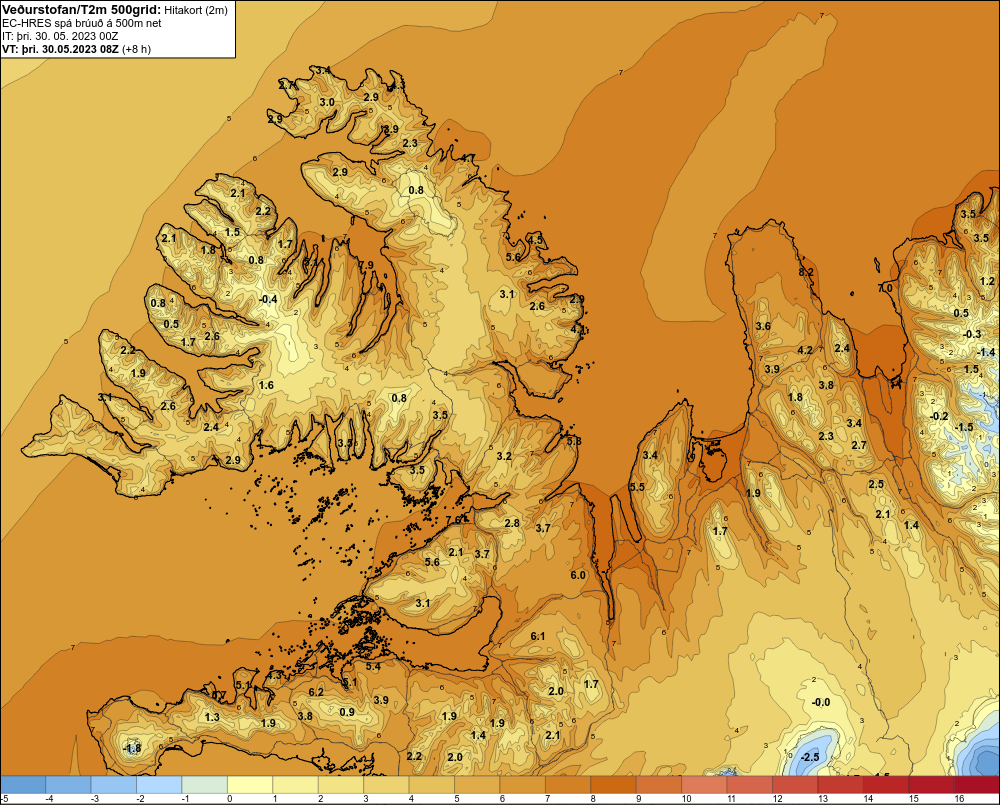The height and width of the screenshot is (805, 1000).
Task: Click the 'IT: þri. 30. 05. 2023 00Z' line
Action: [60, 36]
